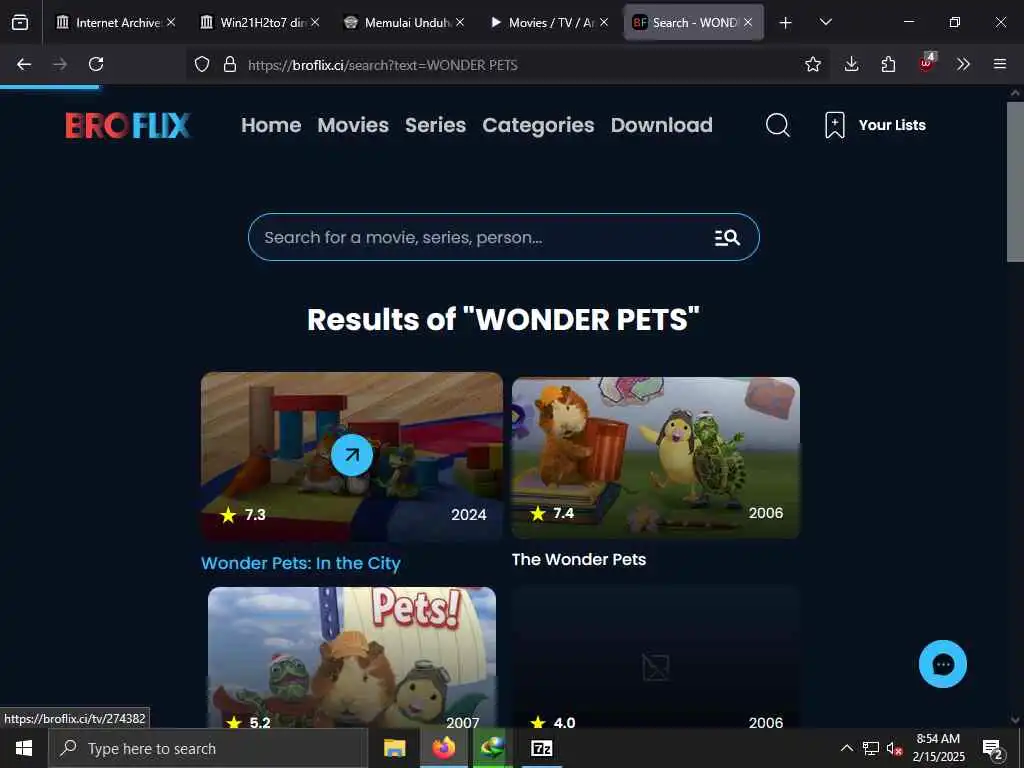
Task: Click the 7.3 rating on In the City
Action: click(243, 515)
